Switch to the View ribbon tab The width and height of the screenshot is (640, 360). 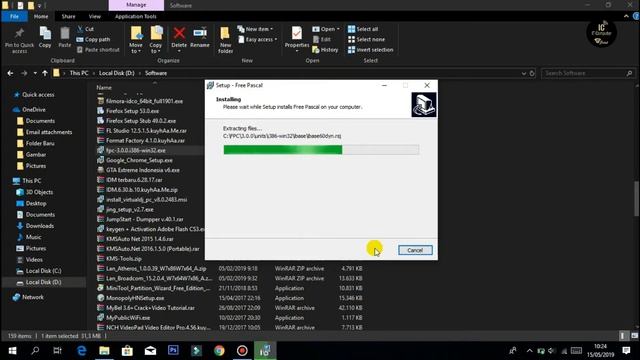click(x=95, y=16)
